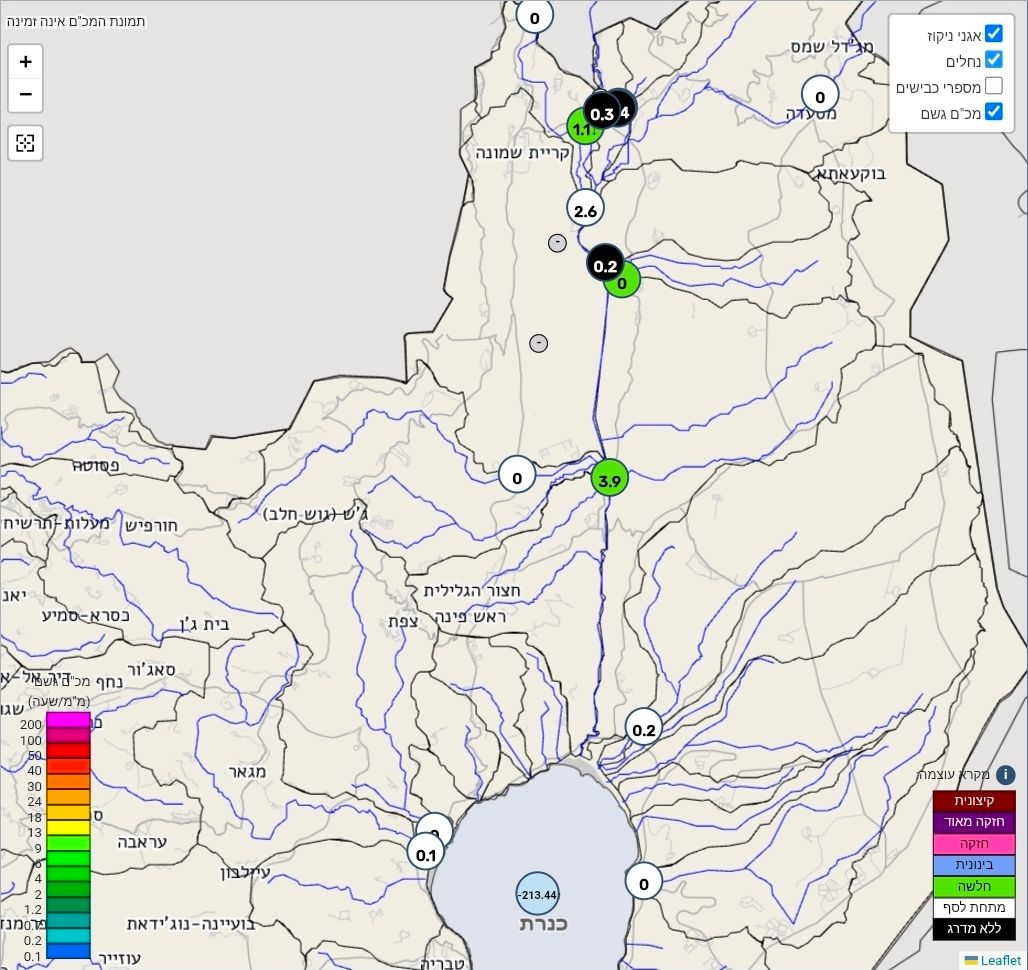This screenshot has height=970, width=1028.
Task: Open the info icon beside מקרא עוצמה
Action: coord(1005,775)
